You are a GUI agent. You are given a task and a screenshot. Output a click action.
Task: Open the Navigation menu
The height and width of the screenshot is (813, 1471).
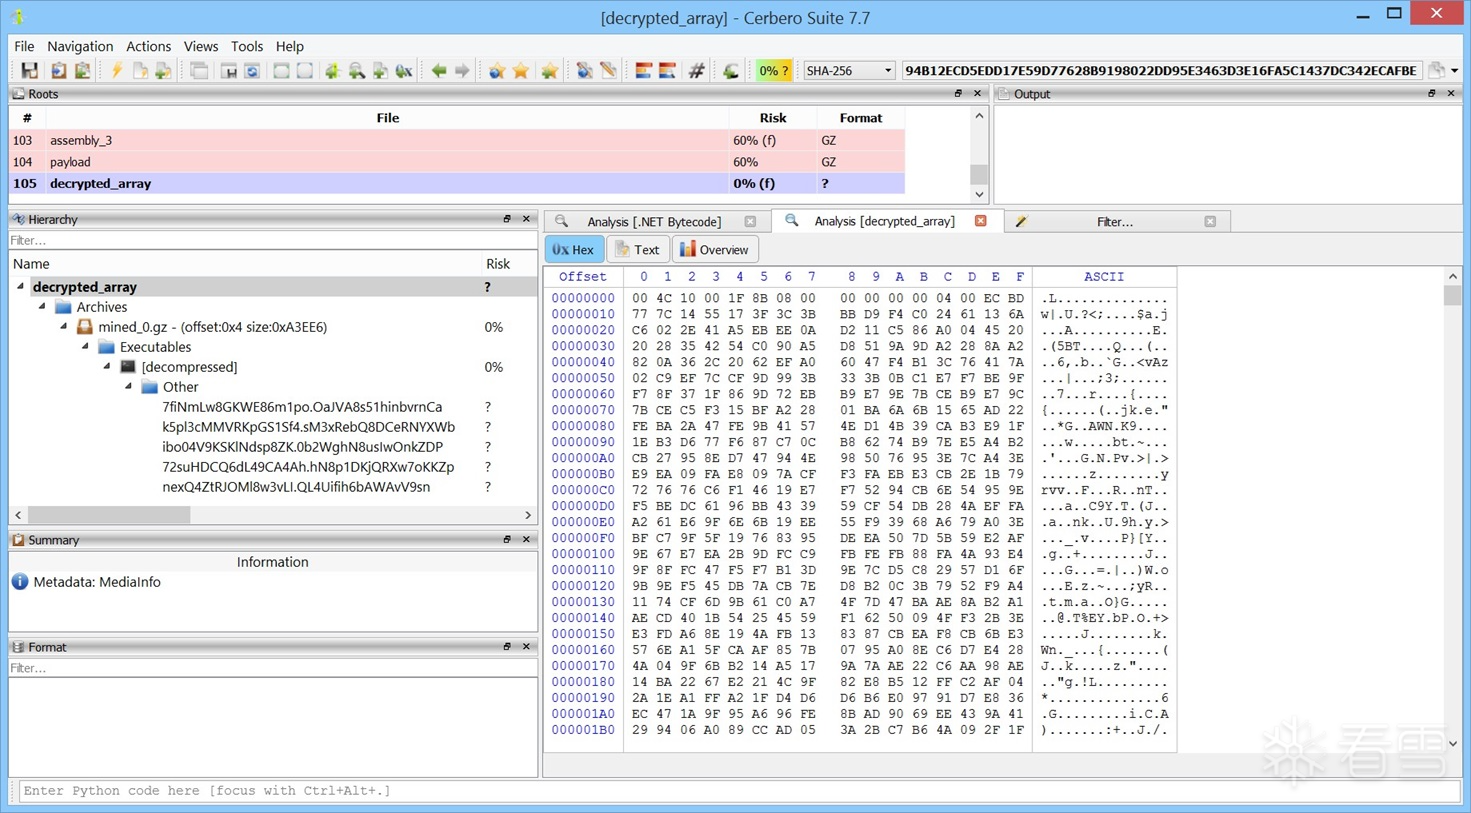(x=80, y=46)
